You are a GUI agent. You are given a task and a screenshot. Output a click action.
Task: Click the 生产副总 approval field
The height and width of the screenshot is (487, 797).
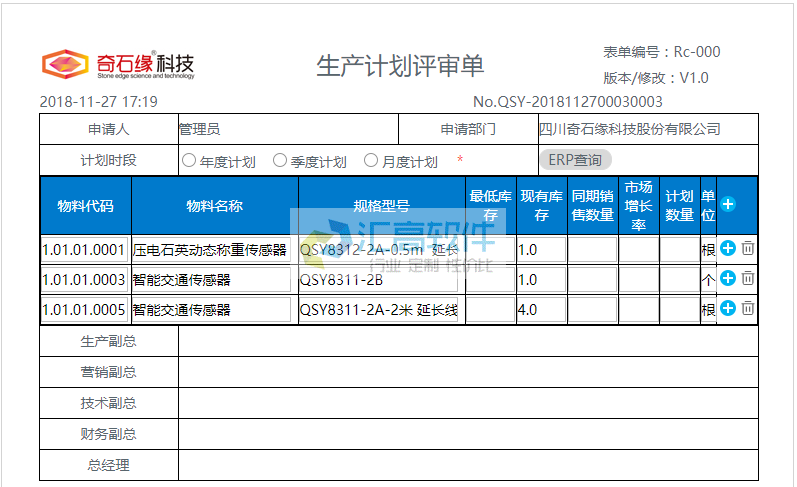click(x=467, y=341)
